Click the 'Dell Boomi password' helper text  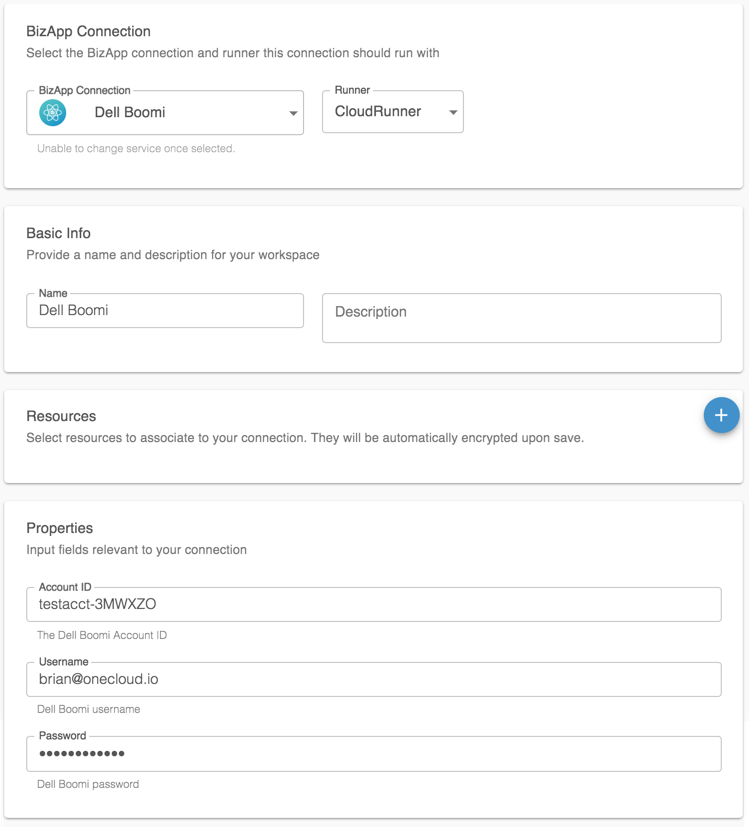(88, 784)
